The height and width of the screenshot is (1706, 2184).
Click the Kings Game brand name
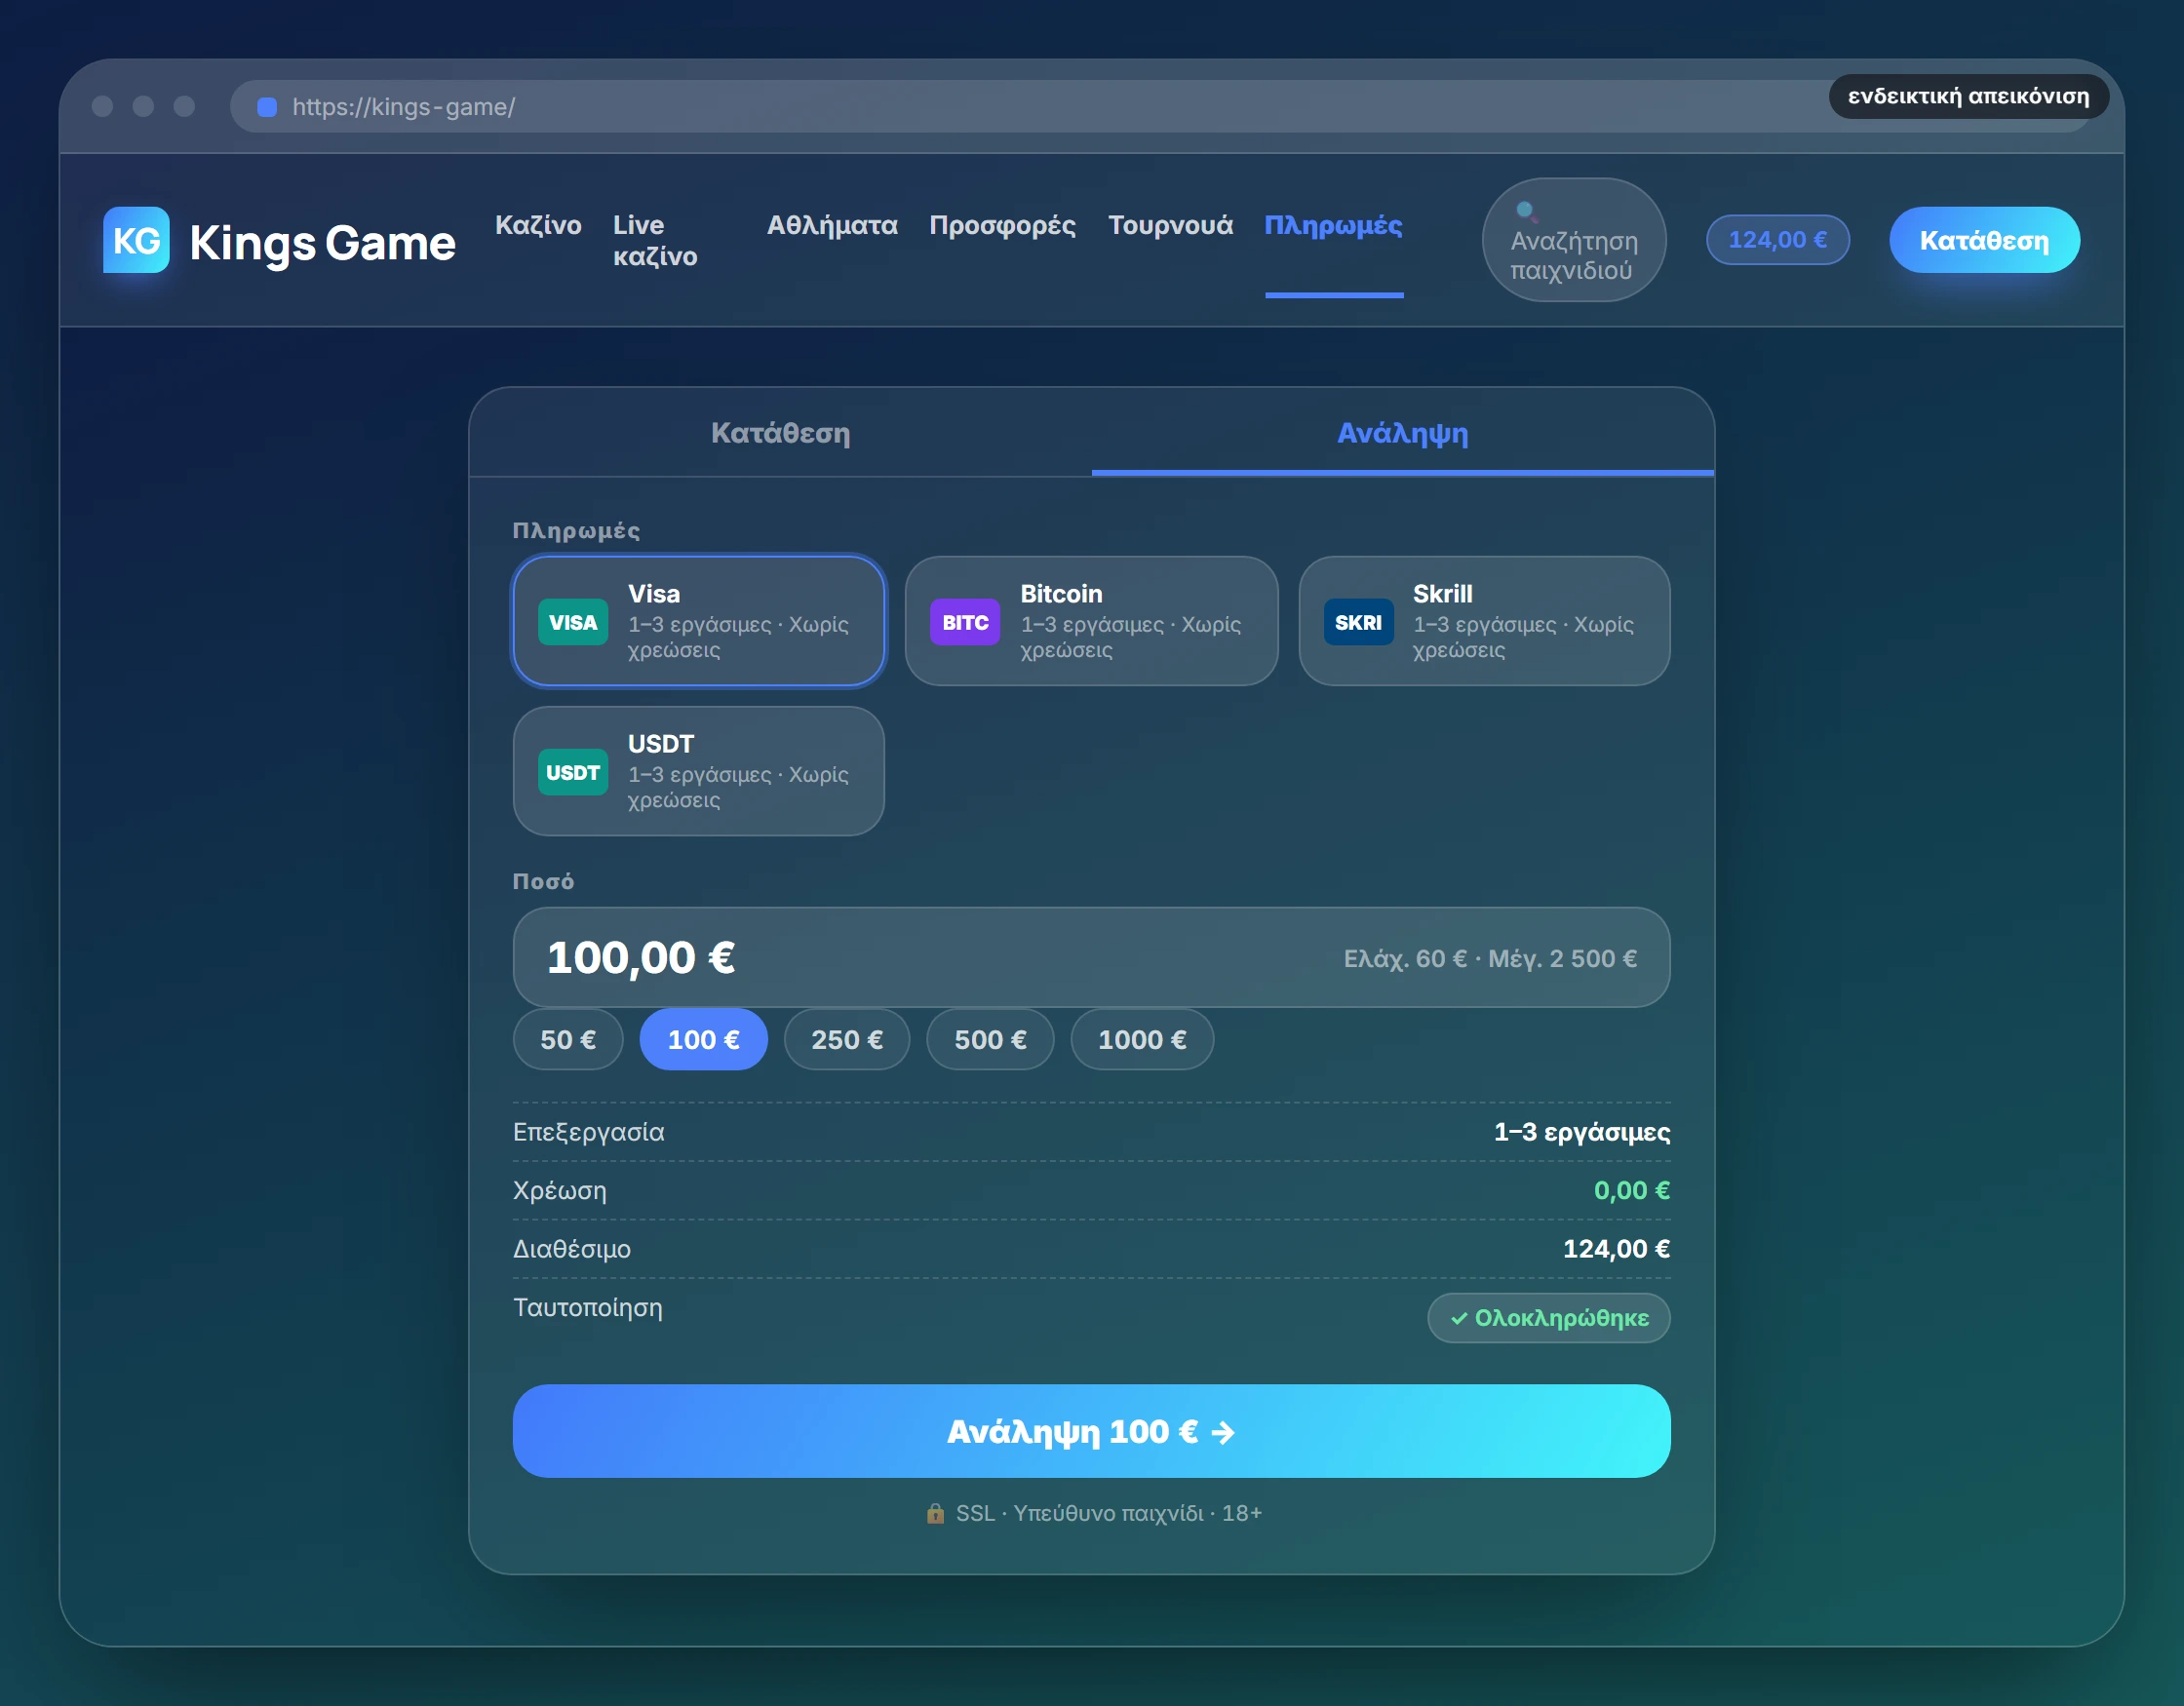pos(322,243)
